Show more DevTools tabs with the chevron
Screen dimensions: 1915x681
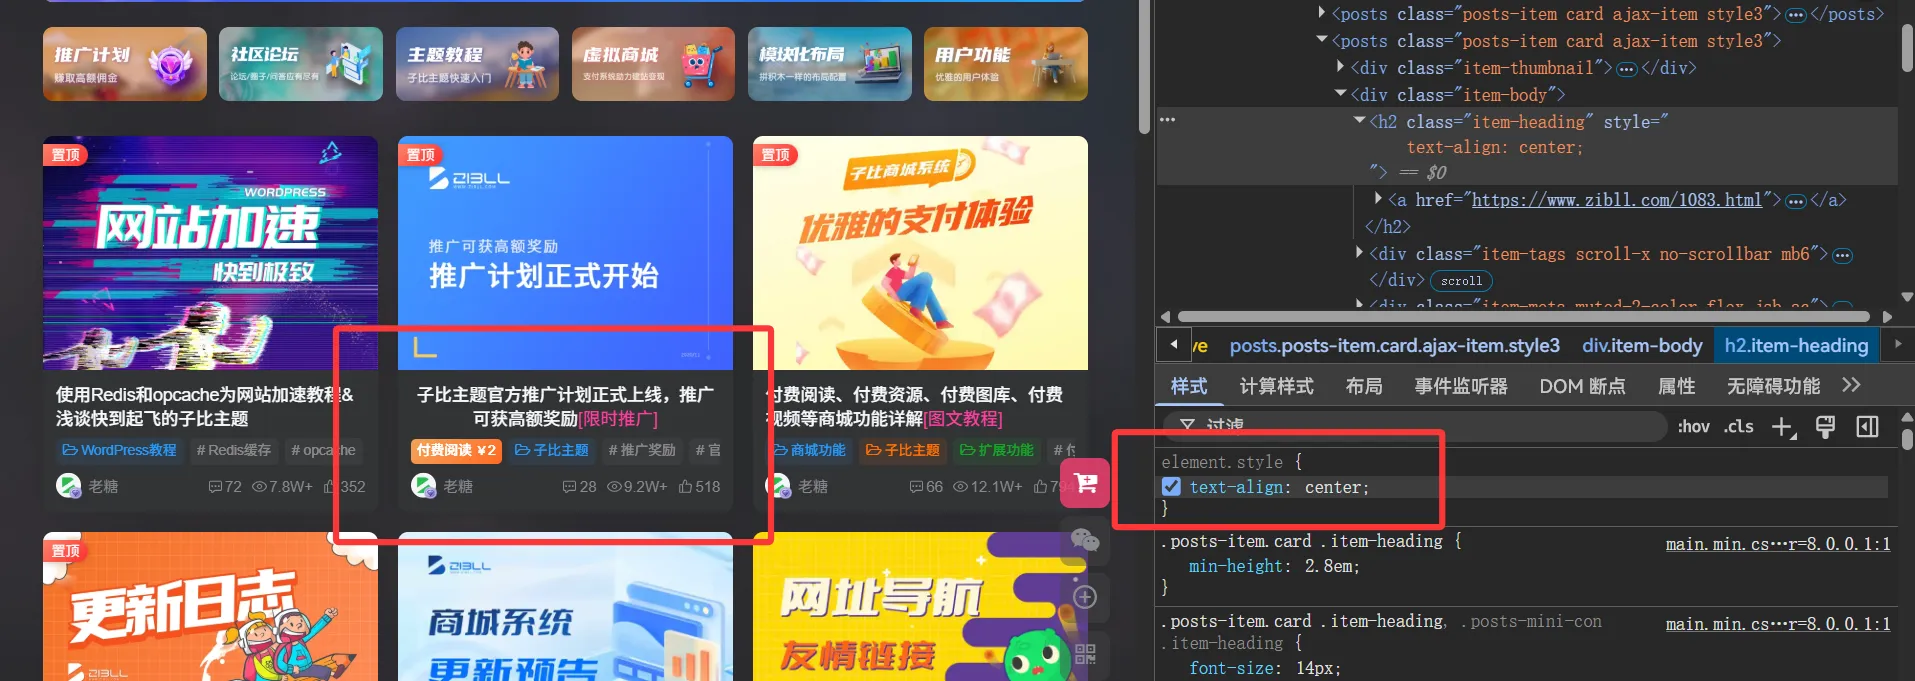click(x=1851, y=385)
